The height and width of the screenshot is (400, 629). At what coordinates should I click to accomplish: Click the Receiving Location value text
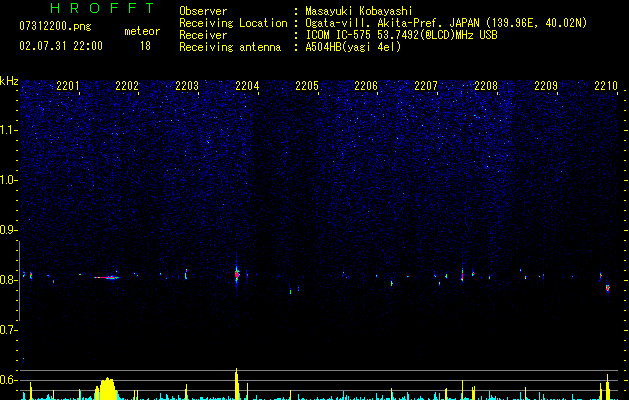pos(446,23)
